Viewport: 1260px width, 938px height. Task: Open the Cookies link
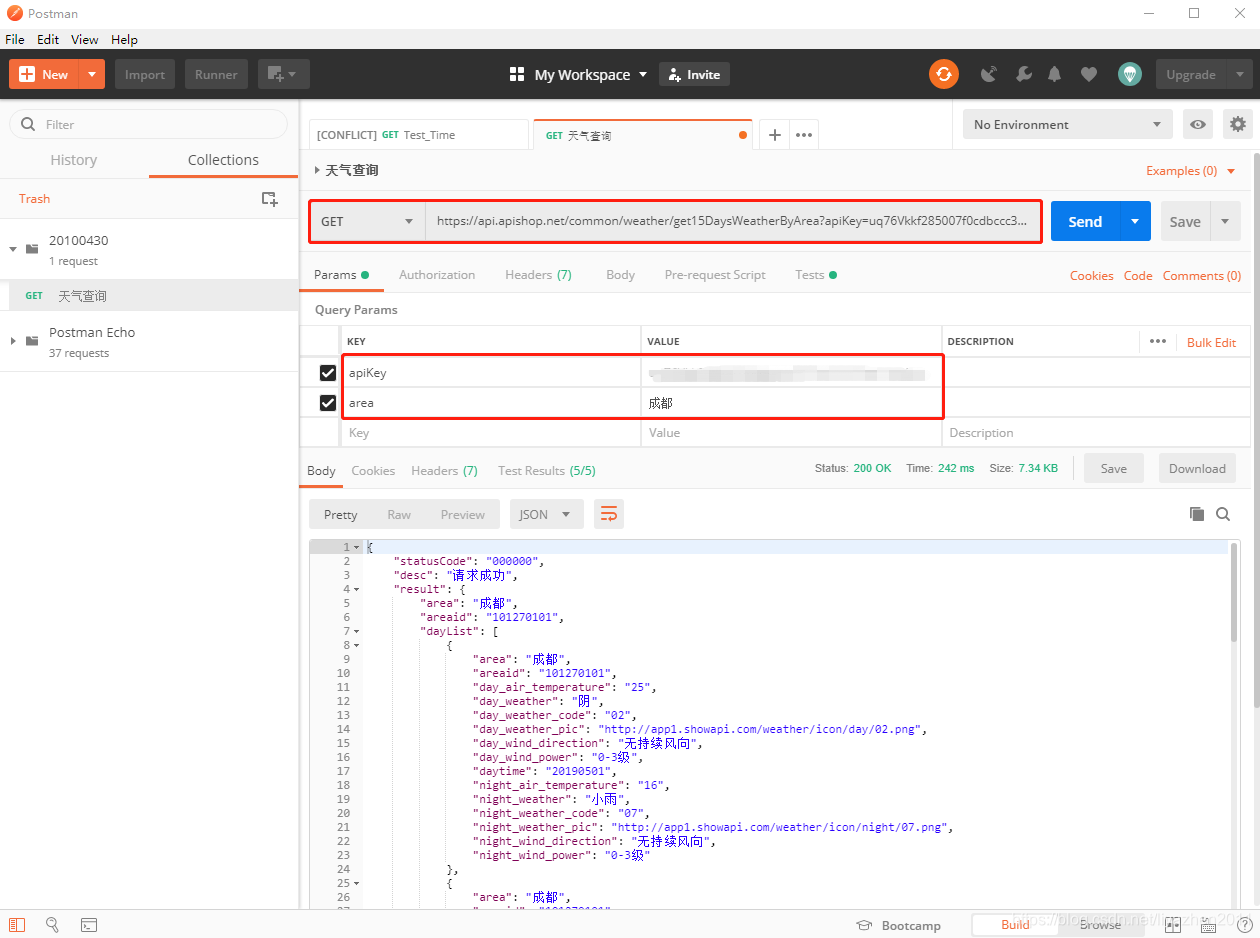pos(1091,275)
